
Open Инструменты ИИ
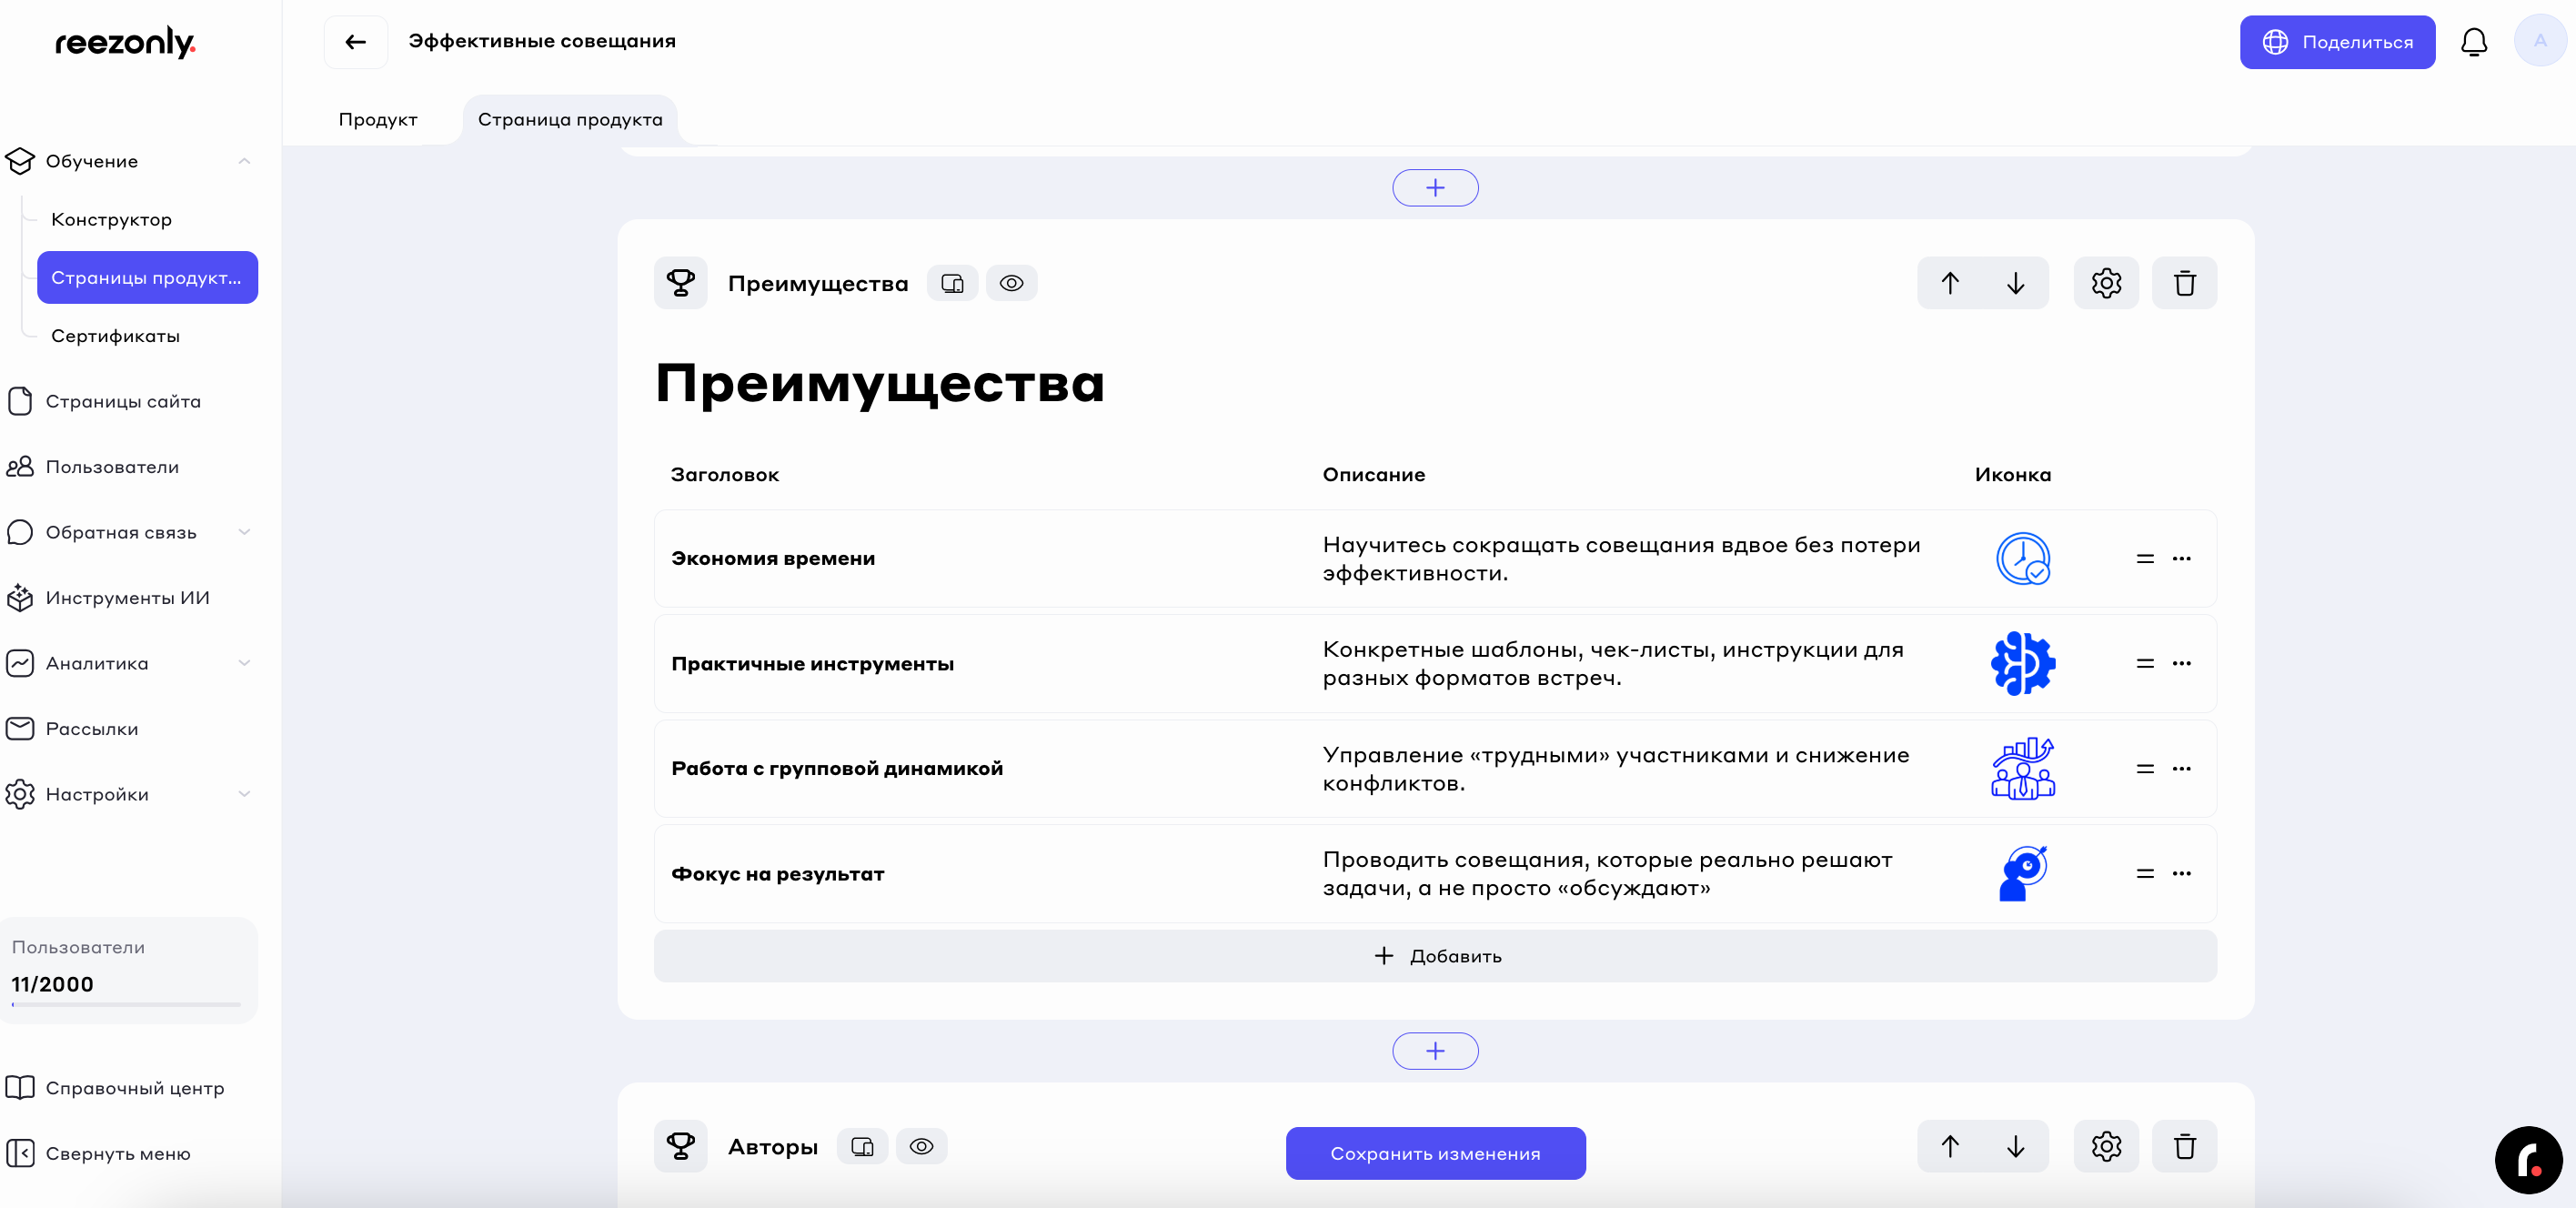127,598
